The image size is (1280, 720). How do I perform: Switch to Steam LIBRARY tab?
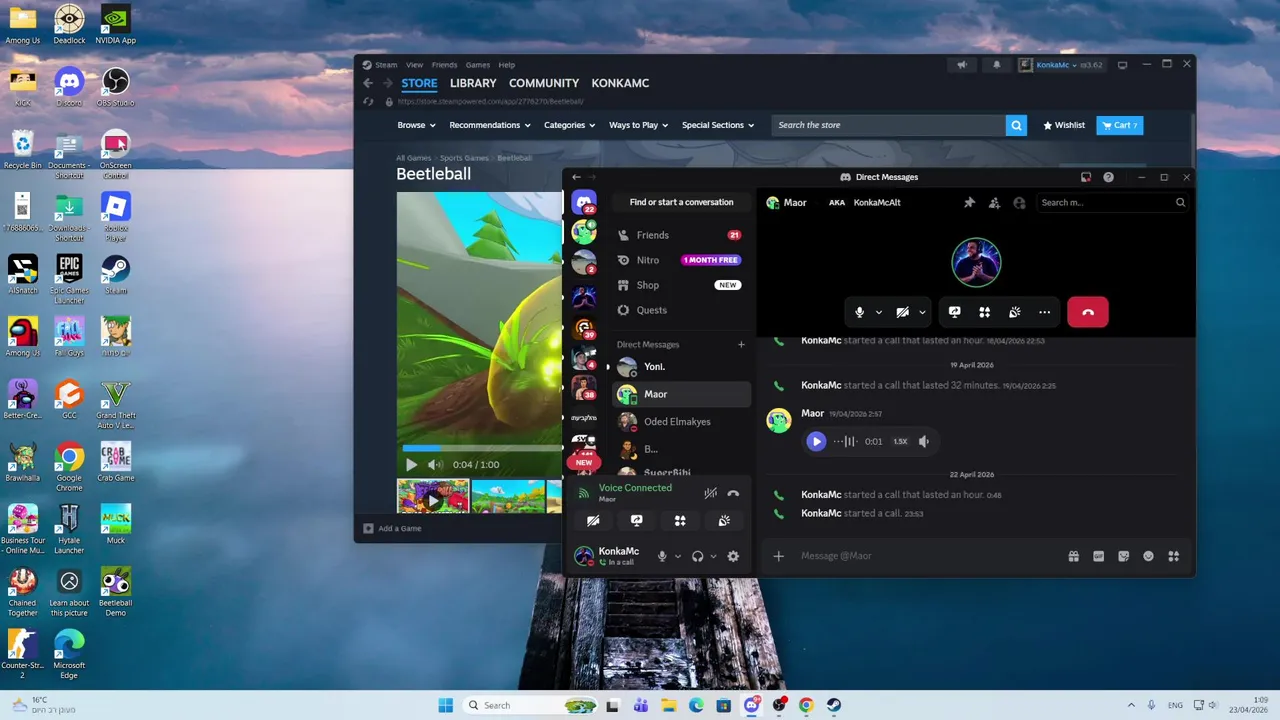pos(473,83)
